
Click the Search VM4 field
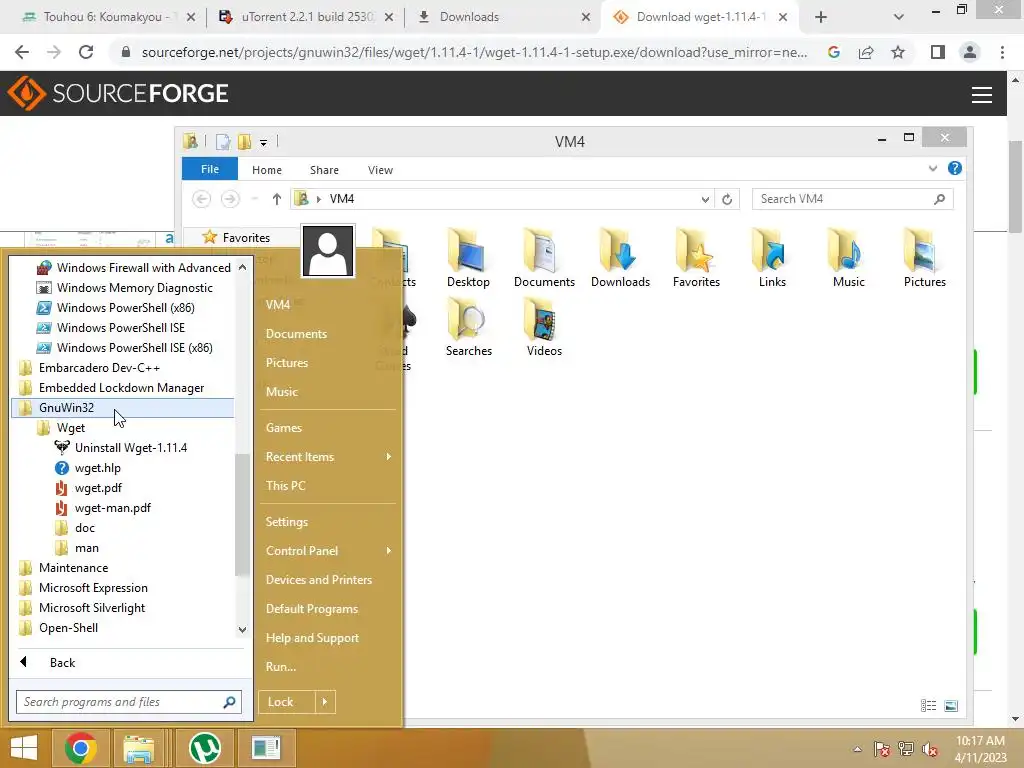852,199
